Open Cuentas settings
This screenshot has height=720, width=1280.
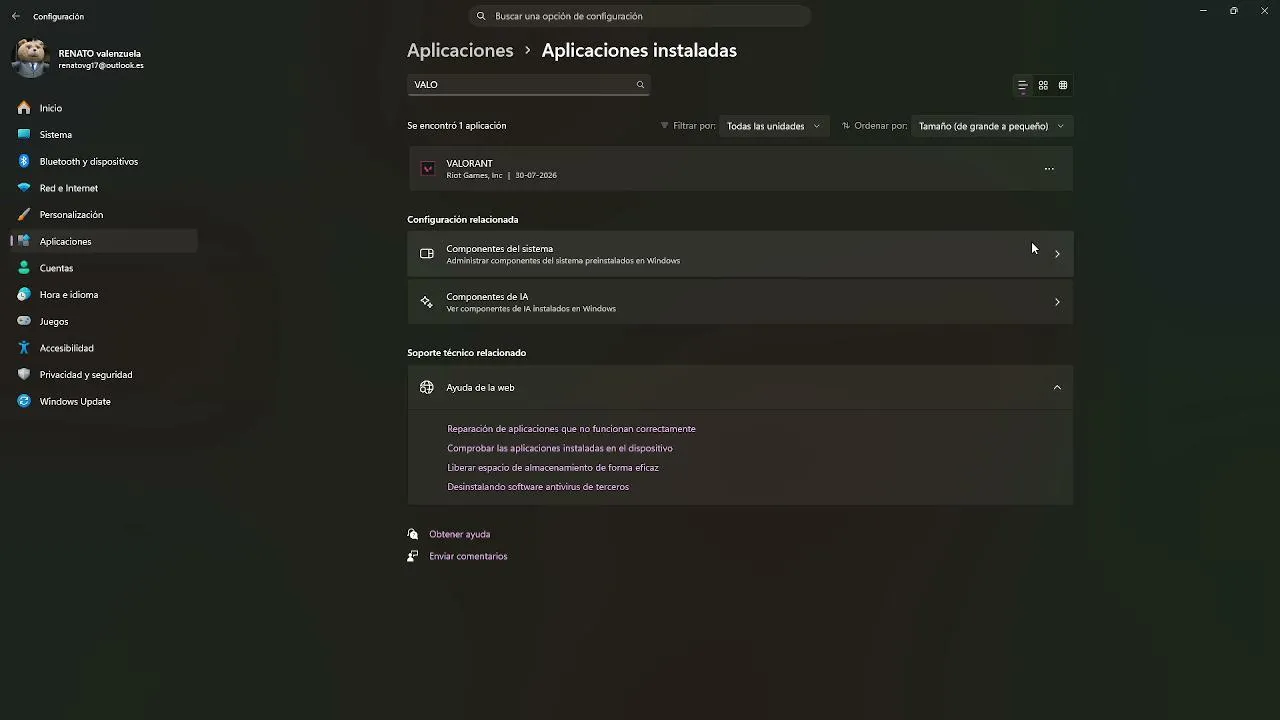(104, 268)
